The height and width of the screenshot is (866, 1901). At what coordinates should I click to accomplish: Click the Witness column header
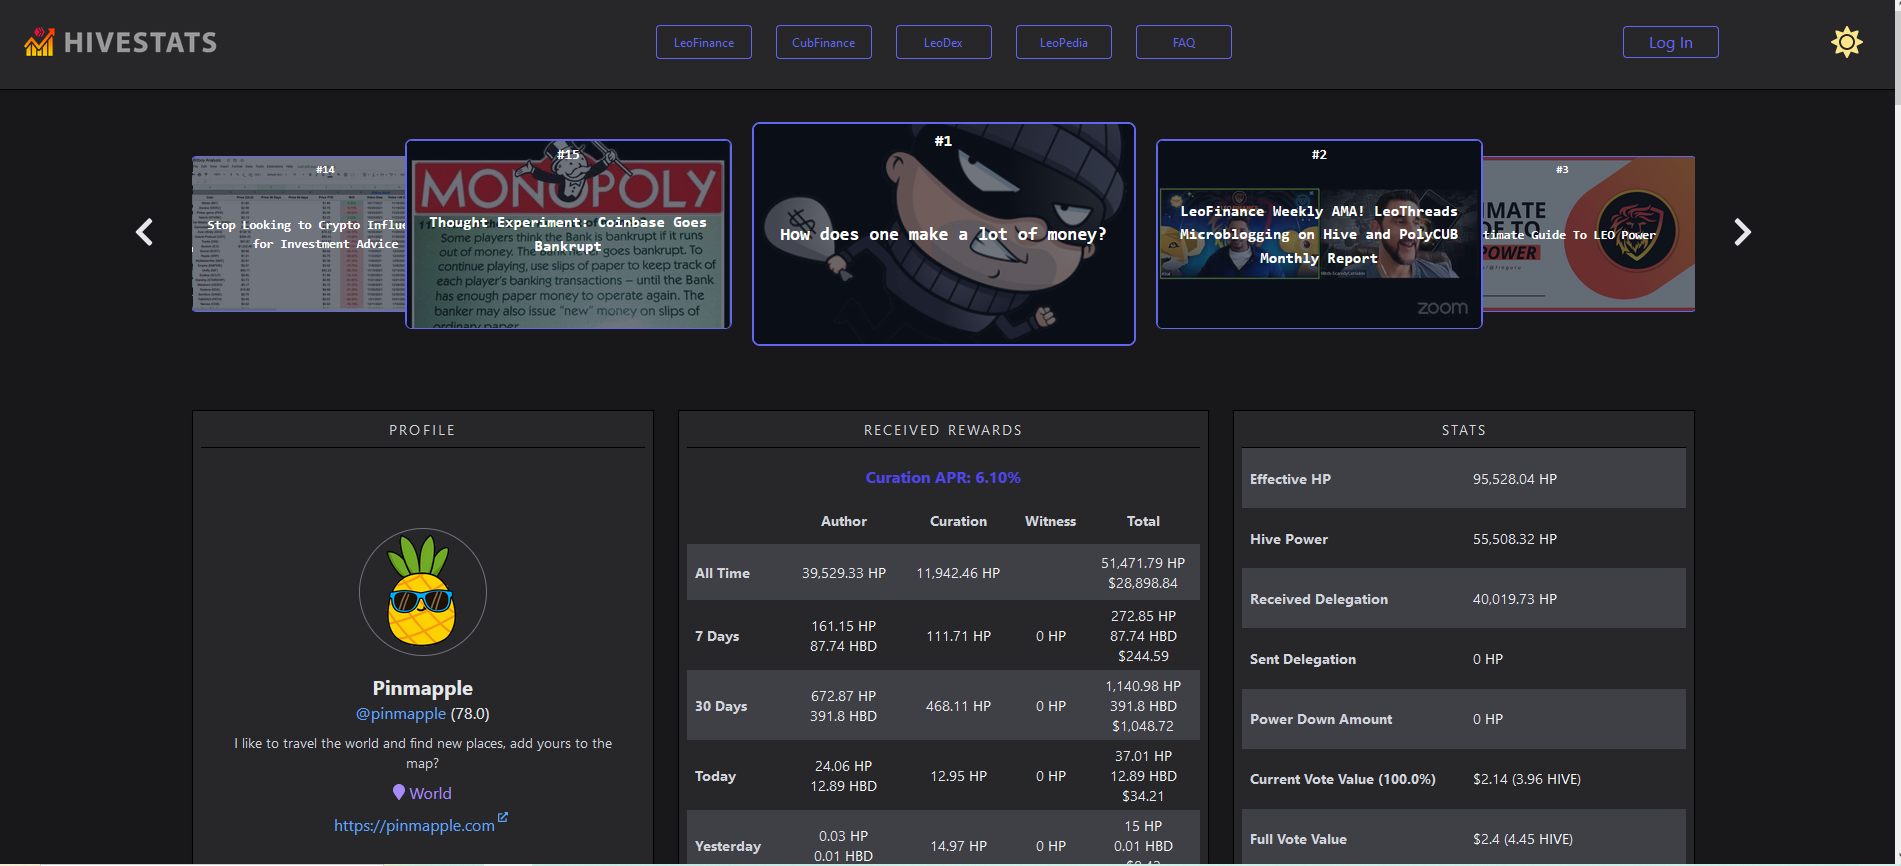pos(1051,521)
